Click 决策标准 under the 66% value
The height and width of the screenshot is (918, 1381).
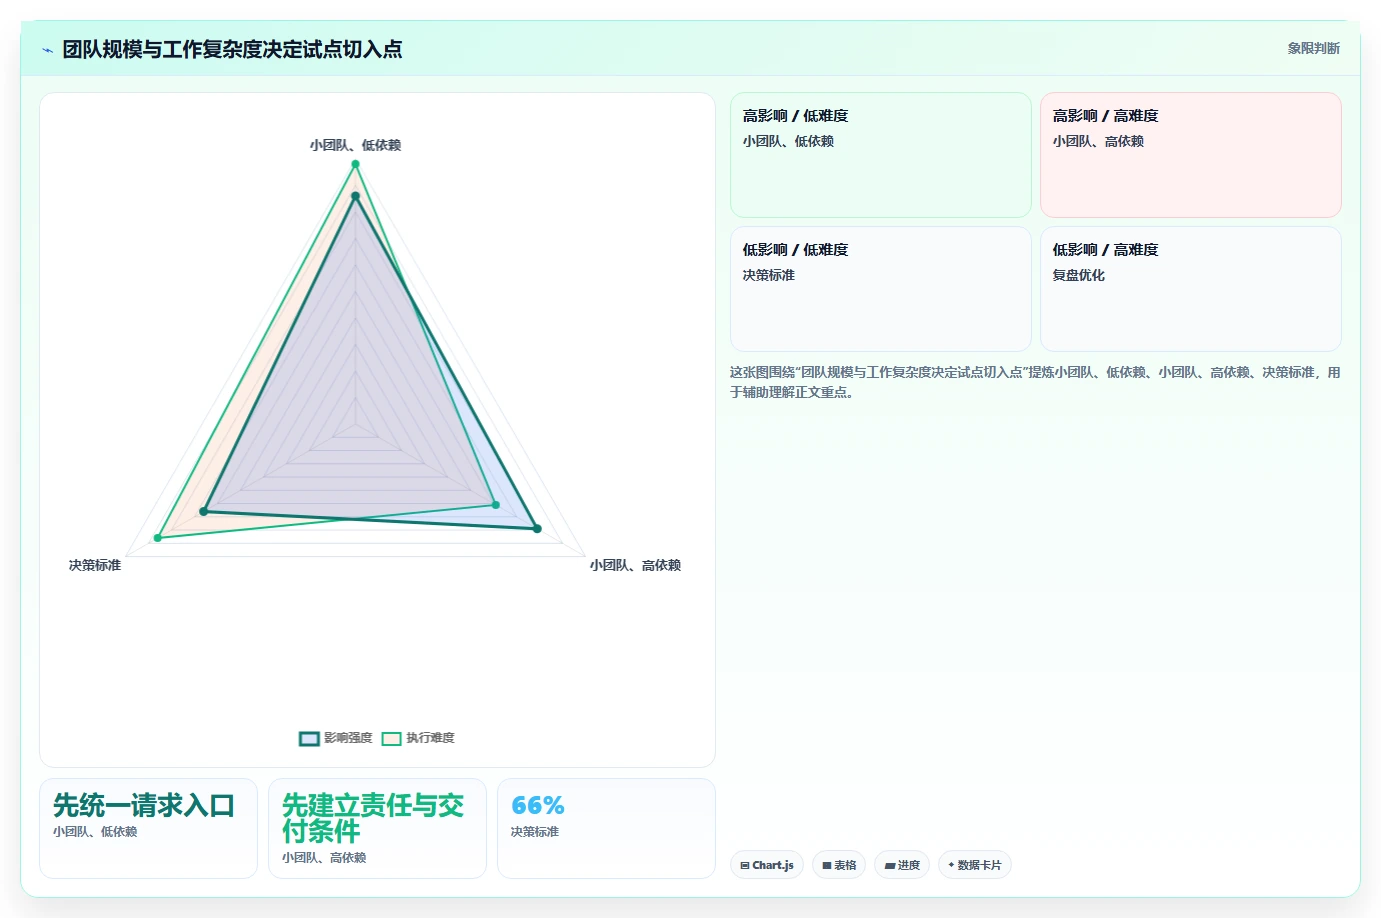tap(535, 832)
